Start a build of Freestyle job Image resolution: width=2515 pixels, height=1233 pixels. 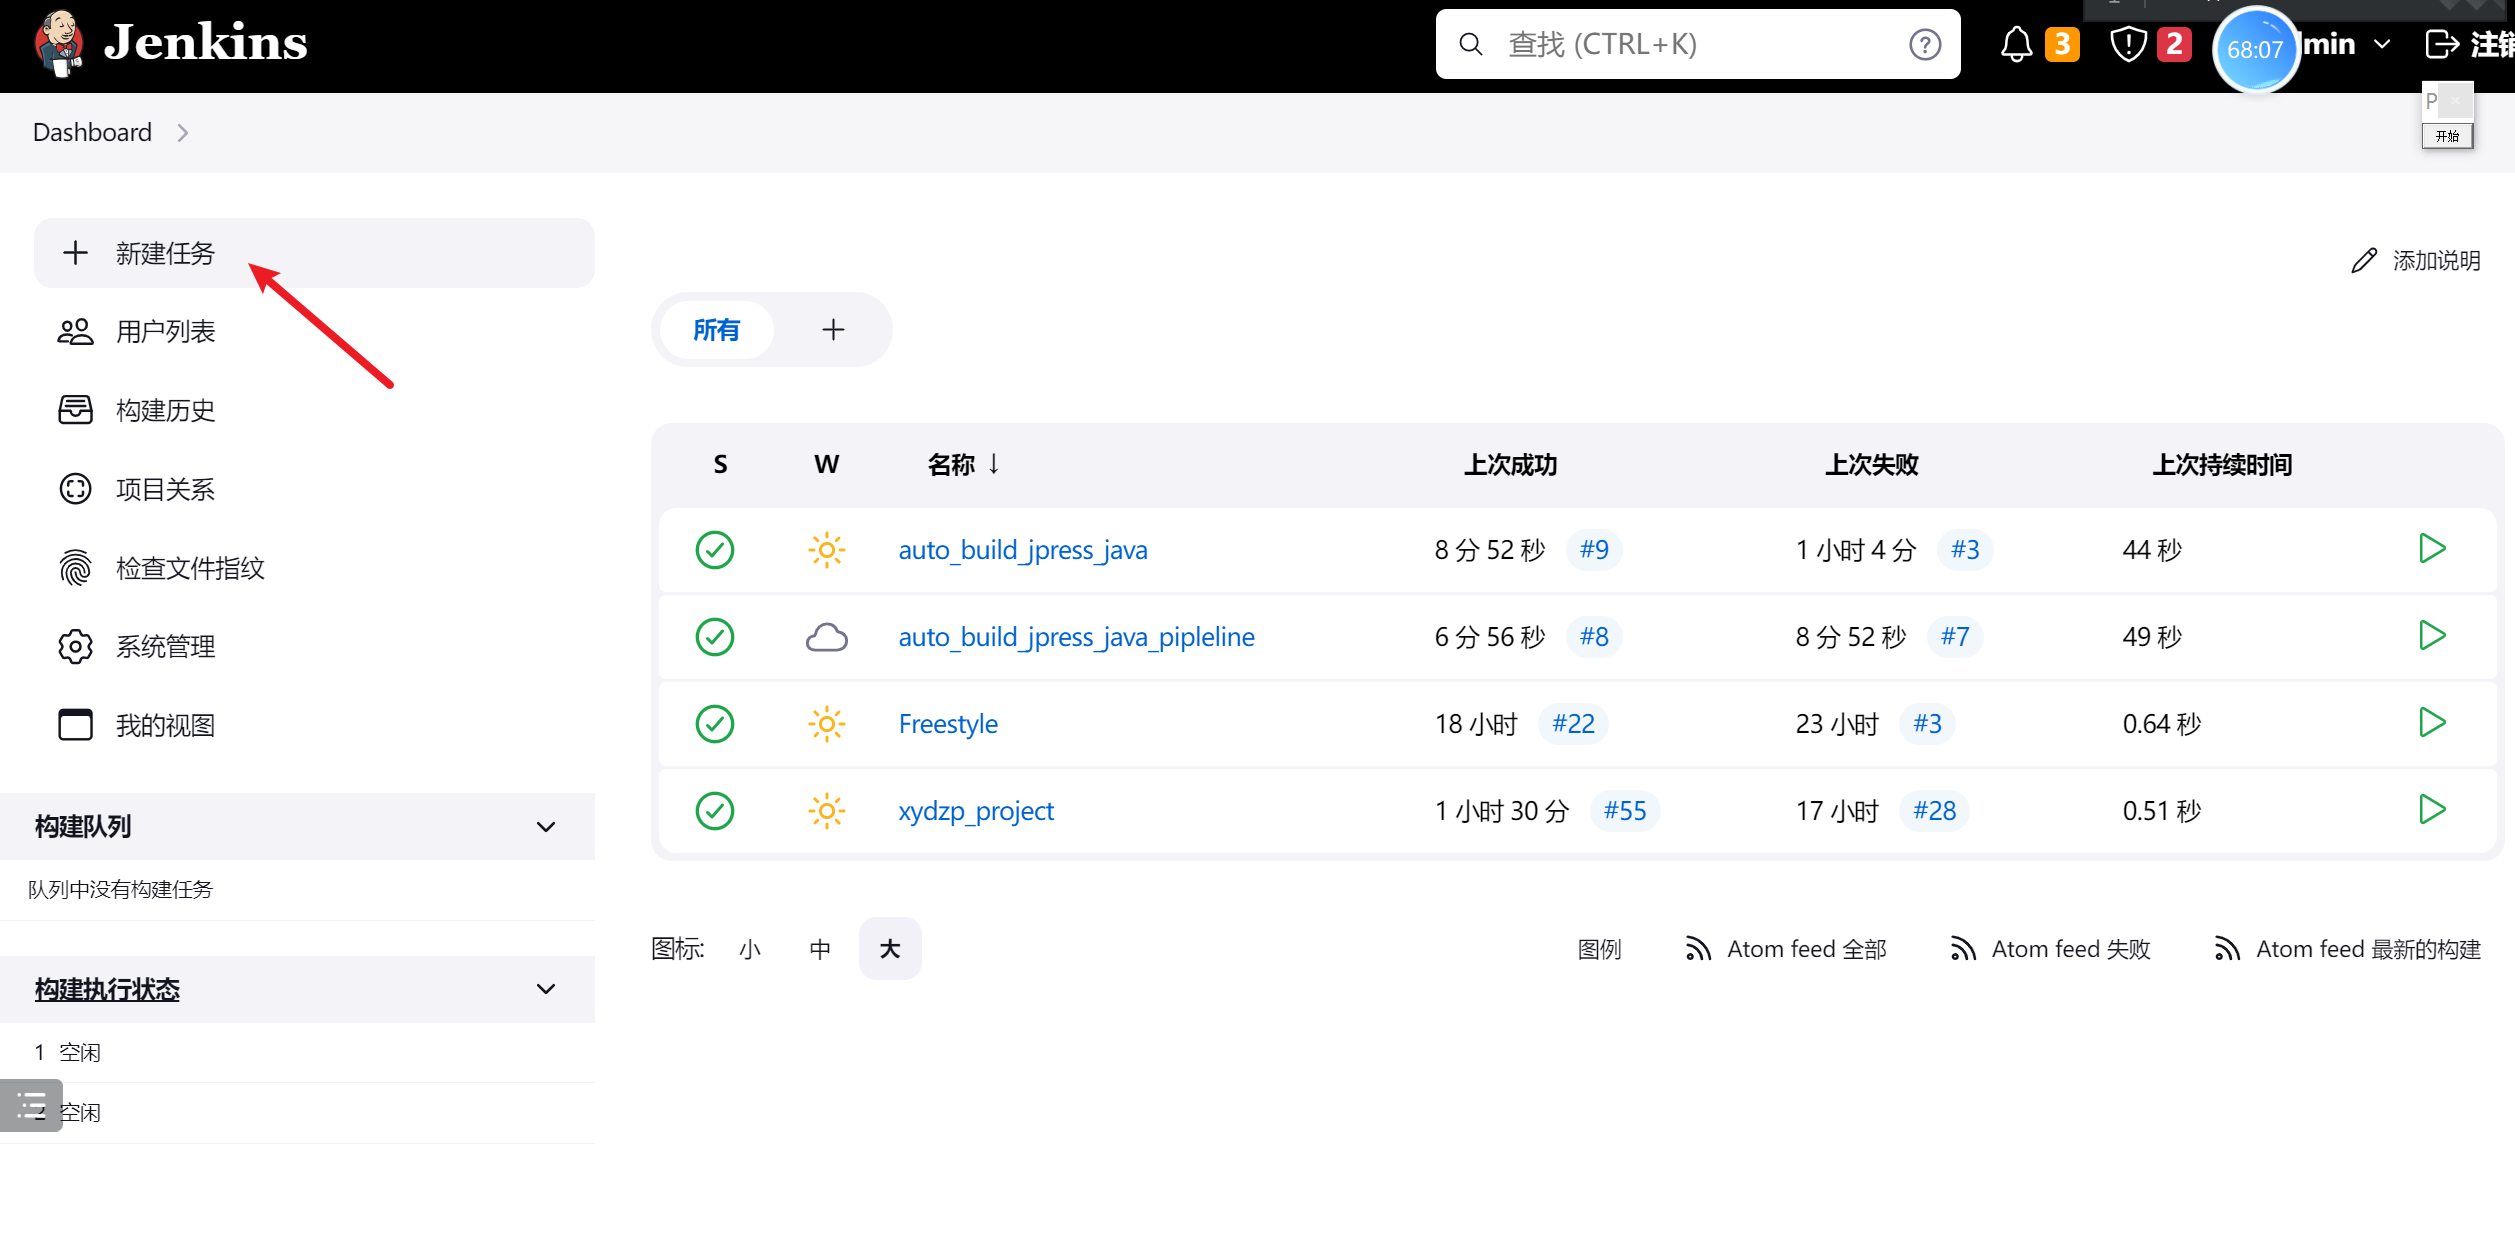[x=2432, y=722]
